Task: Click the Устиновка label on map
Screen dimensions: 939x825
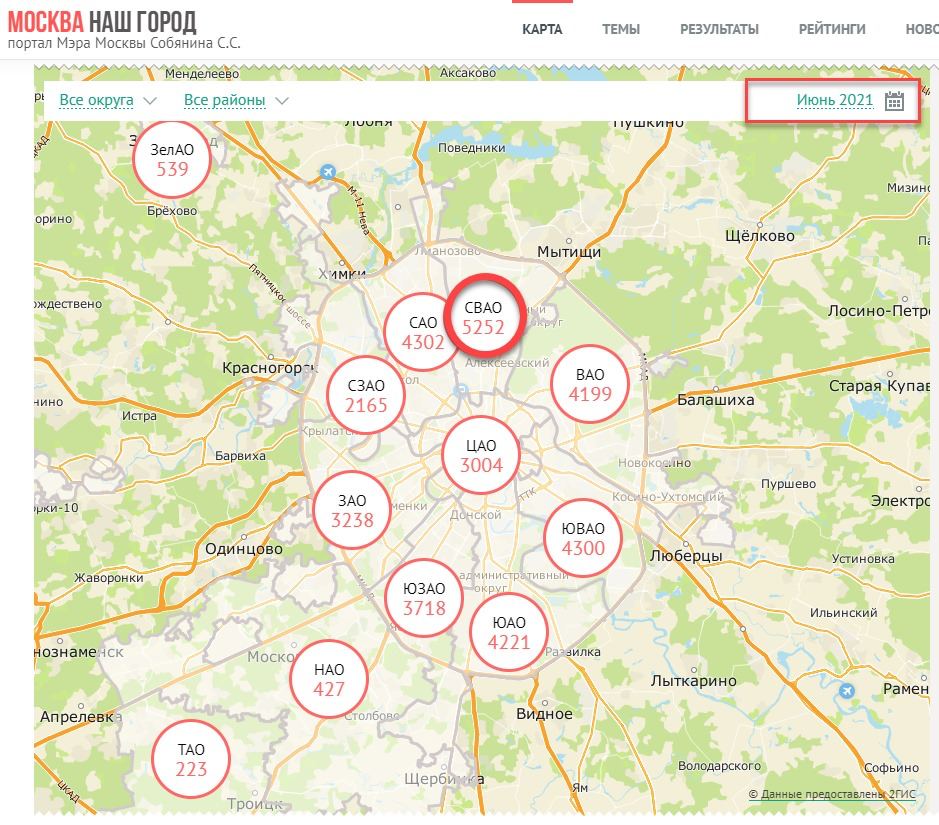Action: pyautogui.click(x=863, y=559)
